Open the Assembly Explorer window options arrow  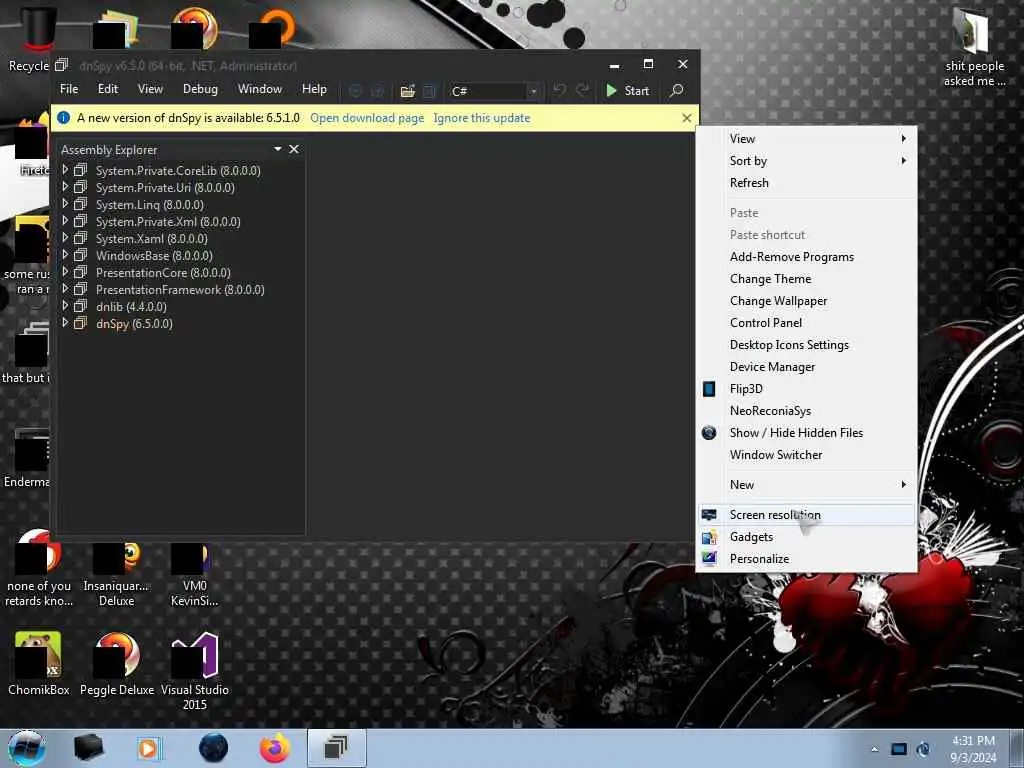pyautogui.click(x=278, y=150)
